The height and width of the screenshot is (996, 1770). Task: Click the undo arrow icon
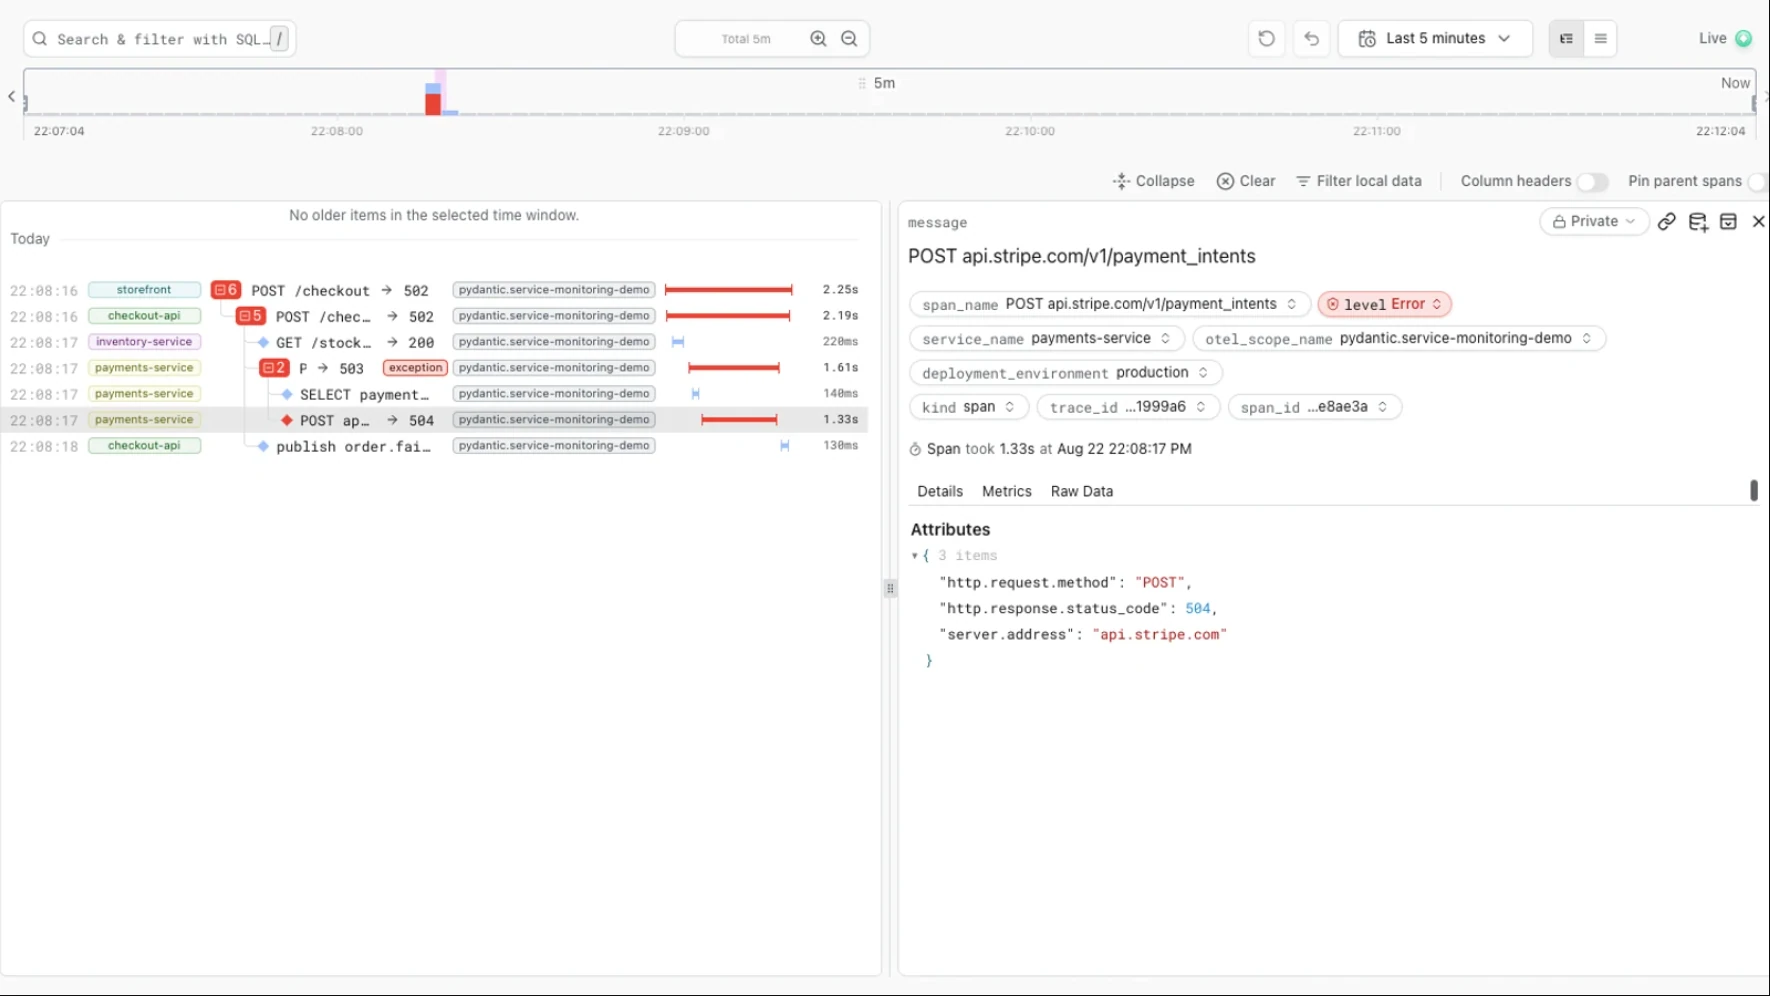[x=1311, y=39]
